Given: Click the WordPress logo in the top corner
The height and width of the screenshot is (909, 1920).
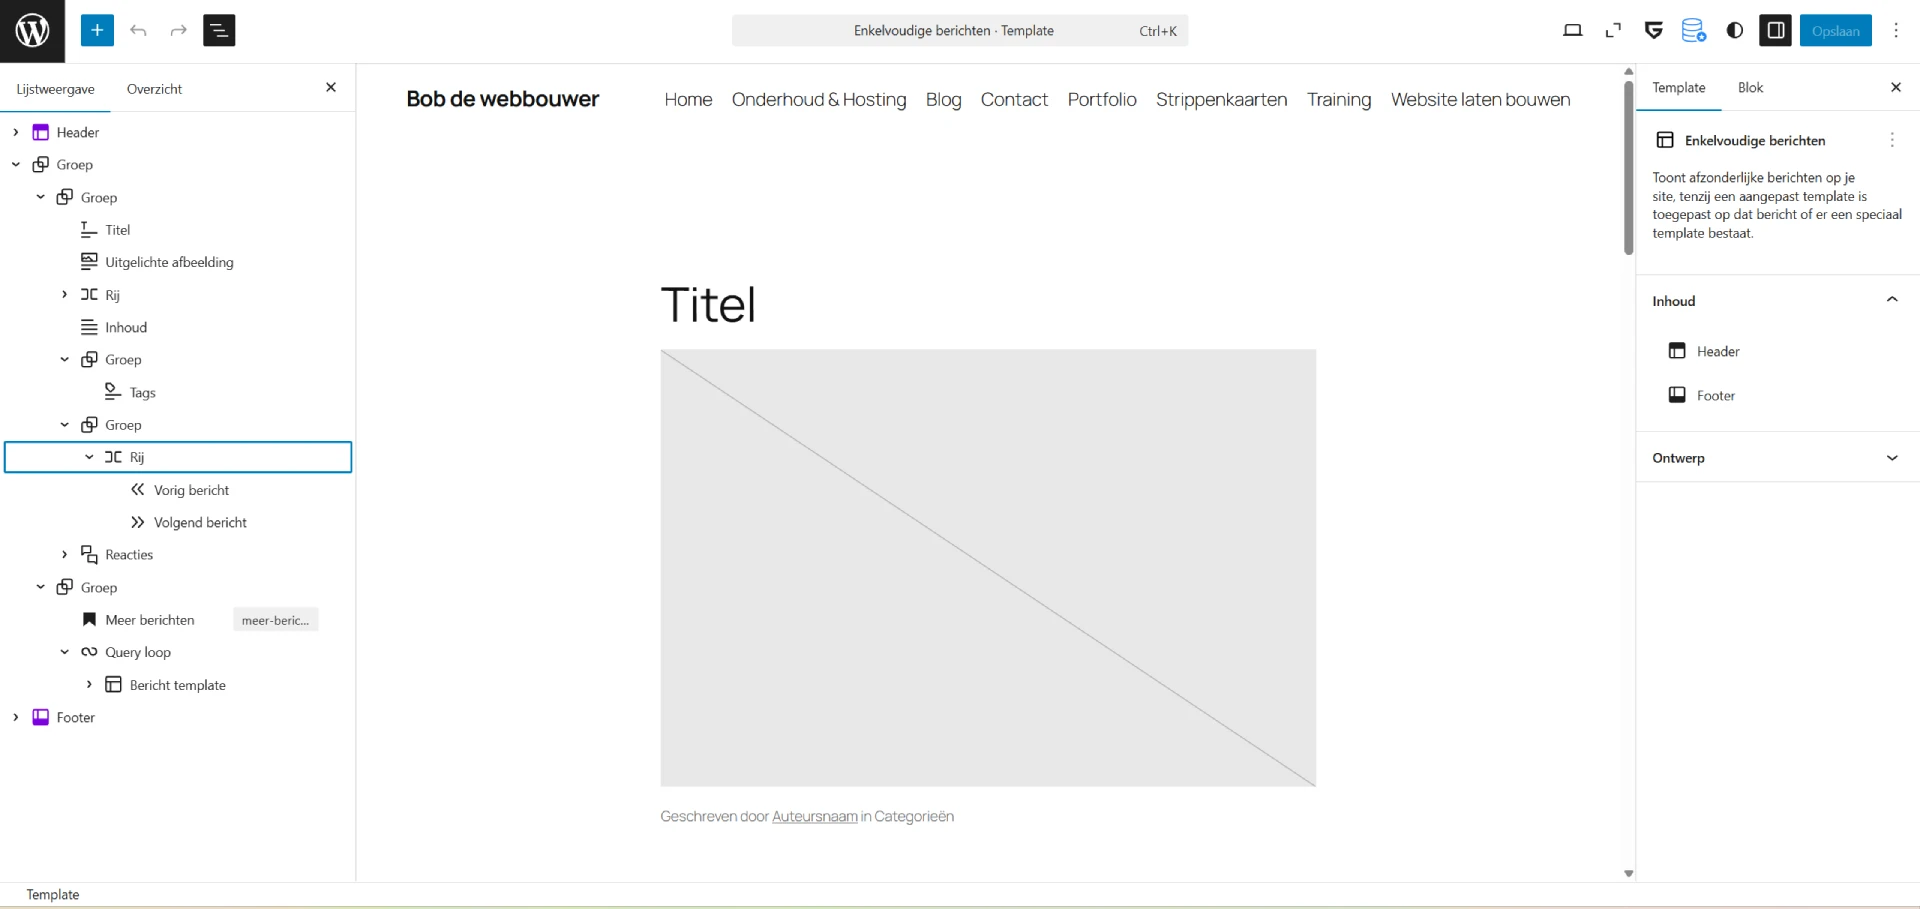Looking at the screenshot, I should [32, 30].
